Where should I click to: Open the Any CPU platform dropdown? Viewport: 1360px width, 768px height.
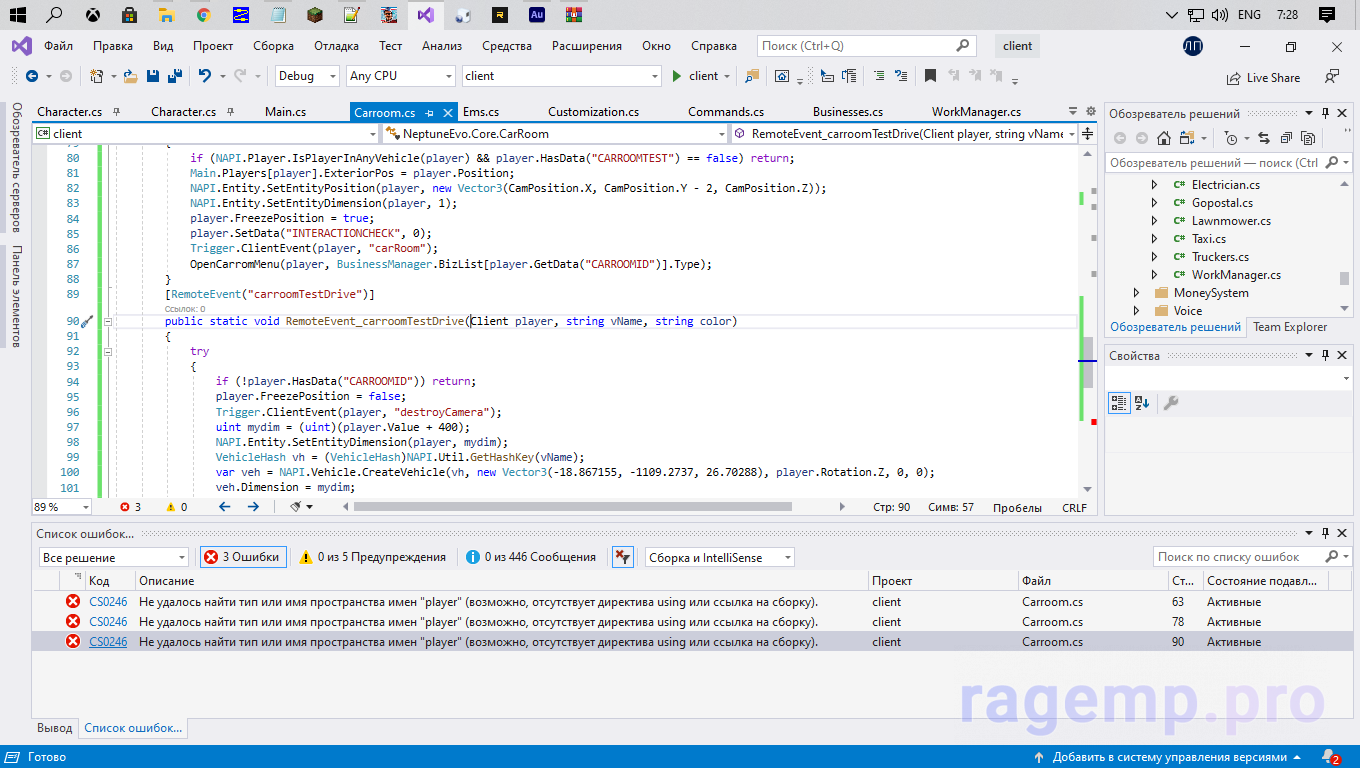pos(401,76)
